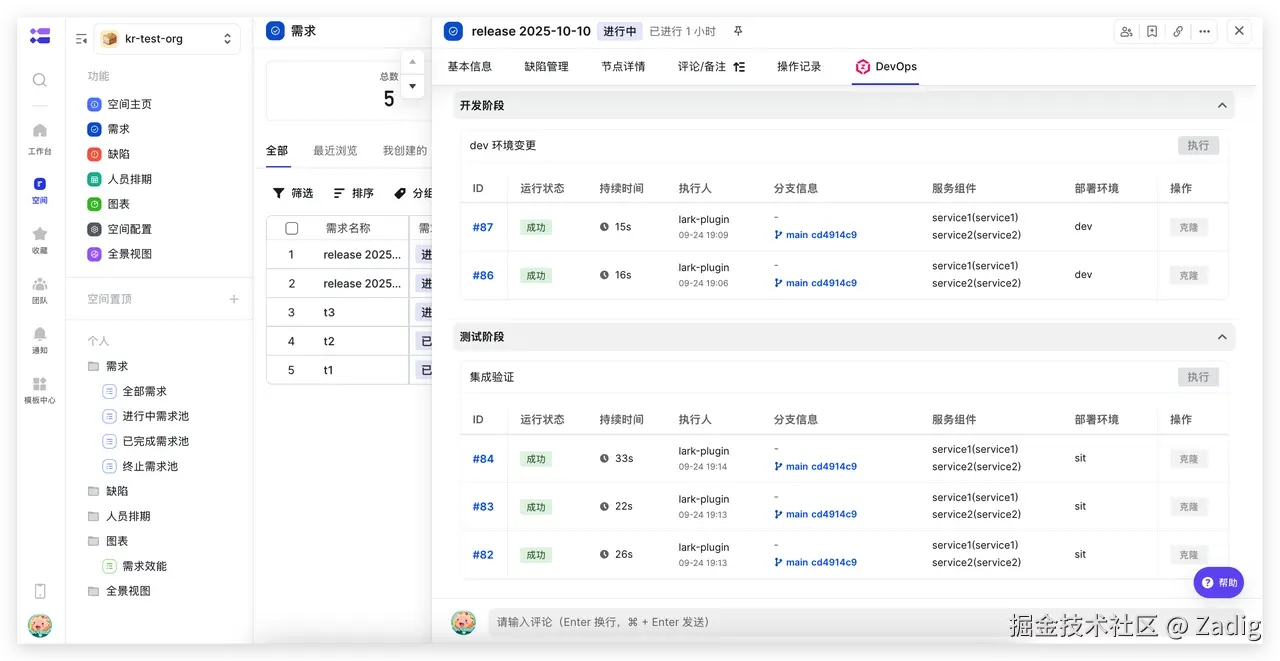Viewport: 1280px width, 661px height.
Task: Go to 工作台 home icon
Action: tap(39, 138)
